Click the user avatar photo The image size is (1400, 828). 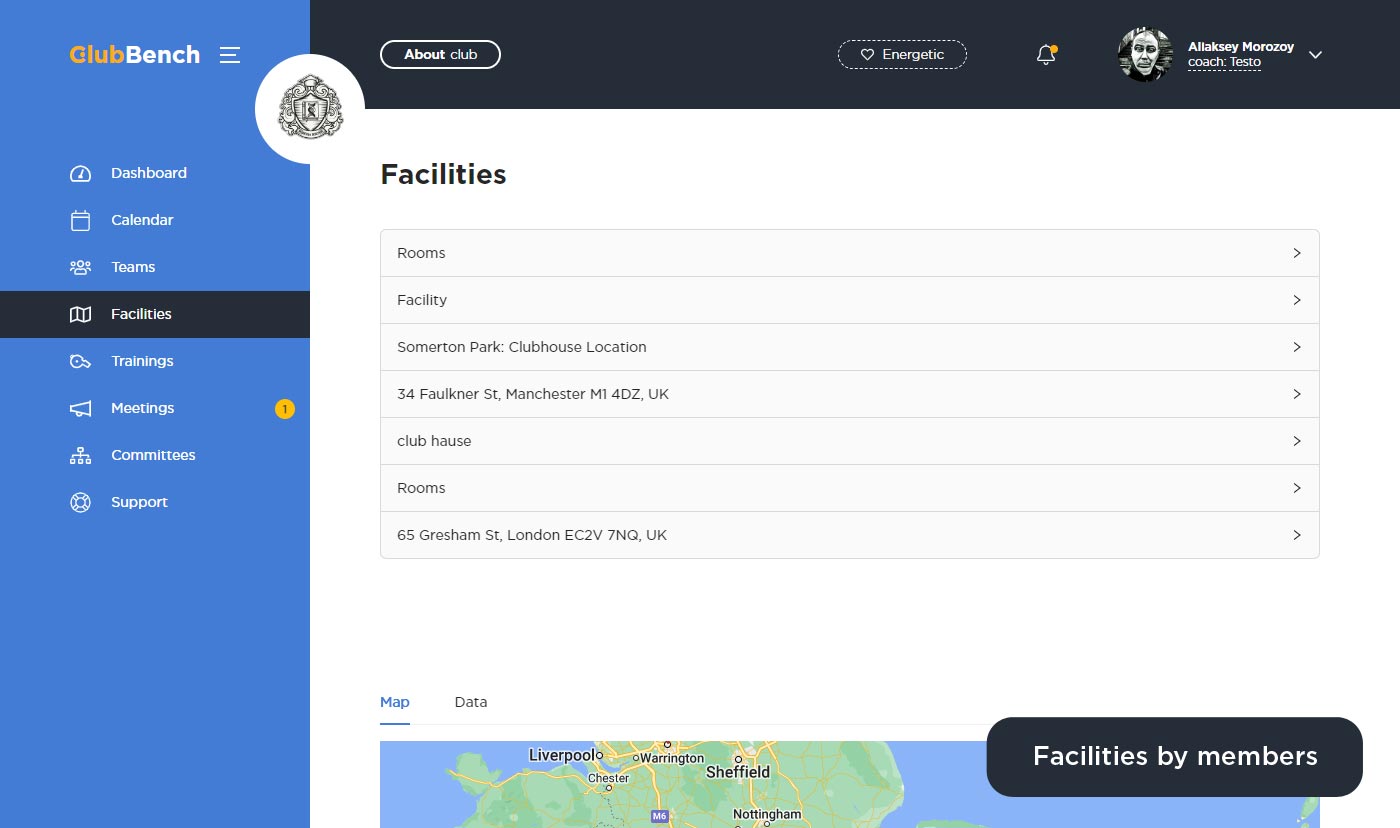click(1145, 55)
